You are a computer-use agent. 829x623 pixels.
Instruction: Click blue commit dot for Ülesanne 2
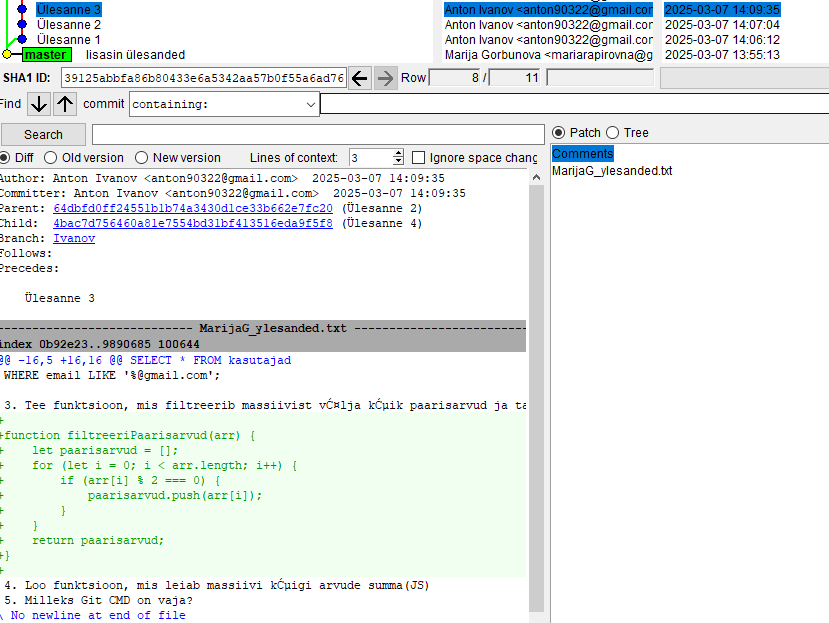tap(22, 24)
